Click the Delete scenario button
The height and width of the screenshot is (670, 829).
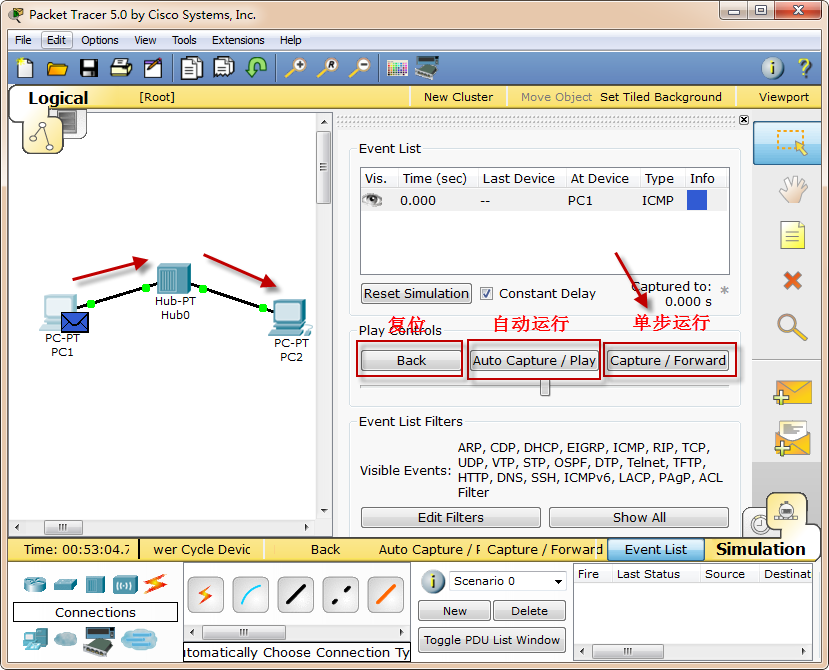529,611
